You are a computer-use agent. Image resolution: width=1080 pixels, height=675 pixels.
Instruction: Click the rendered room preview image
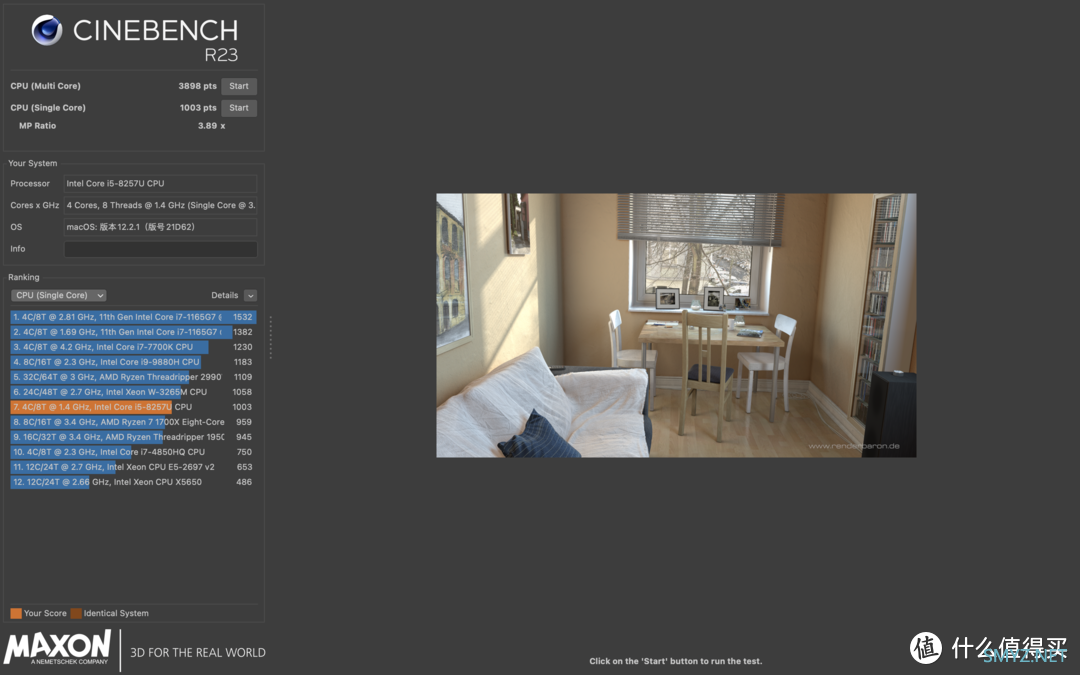676,325
